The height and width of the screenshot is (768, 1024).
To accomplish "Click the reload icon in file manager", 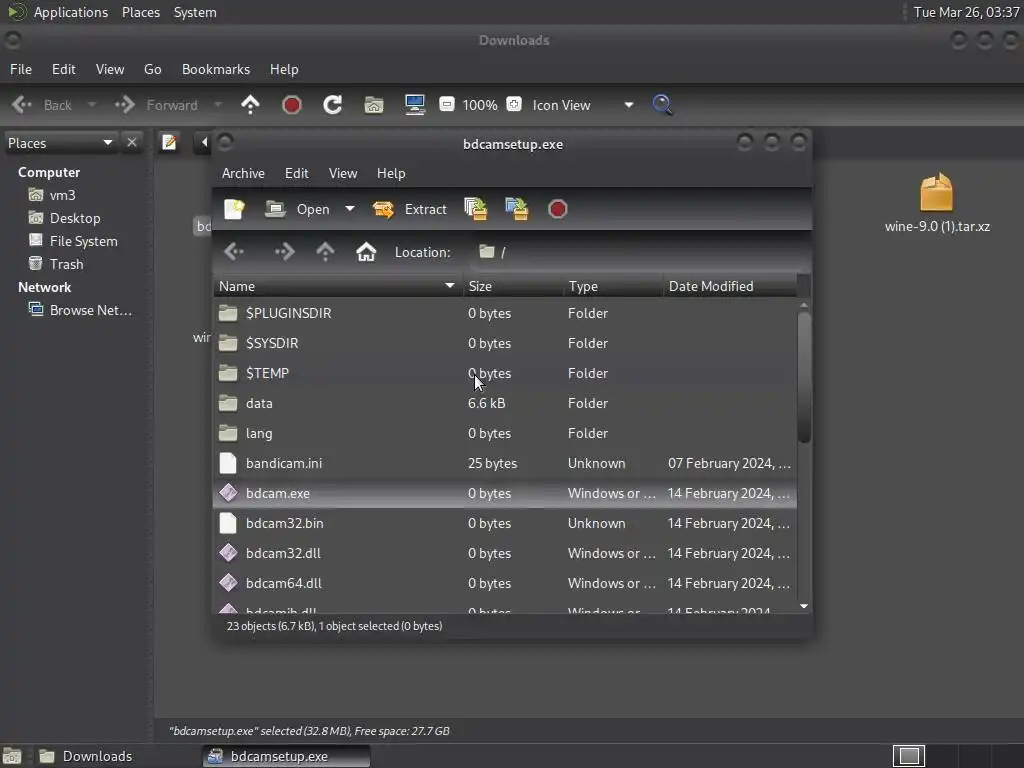I will (332, 105).
